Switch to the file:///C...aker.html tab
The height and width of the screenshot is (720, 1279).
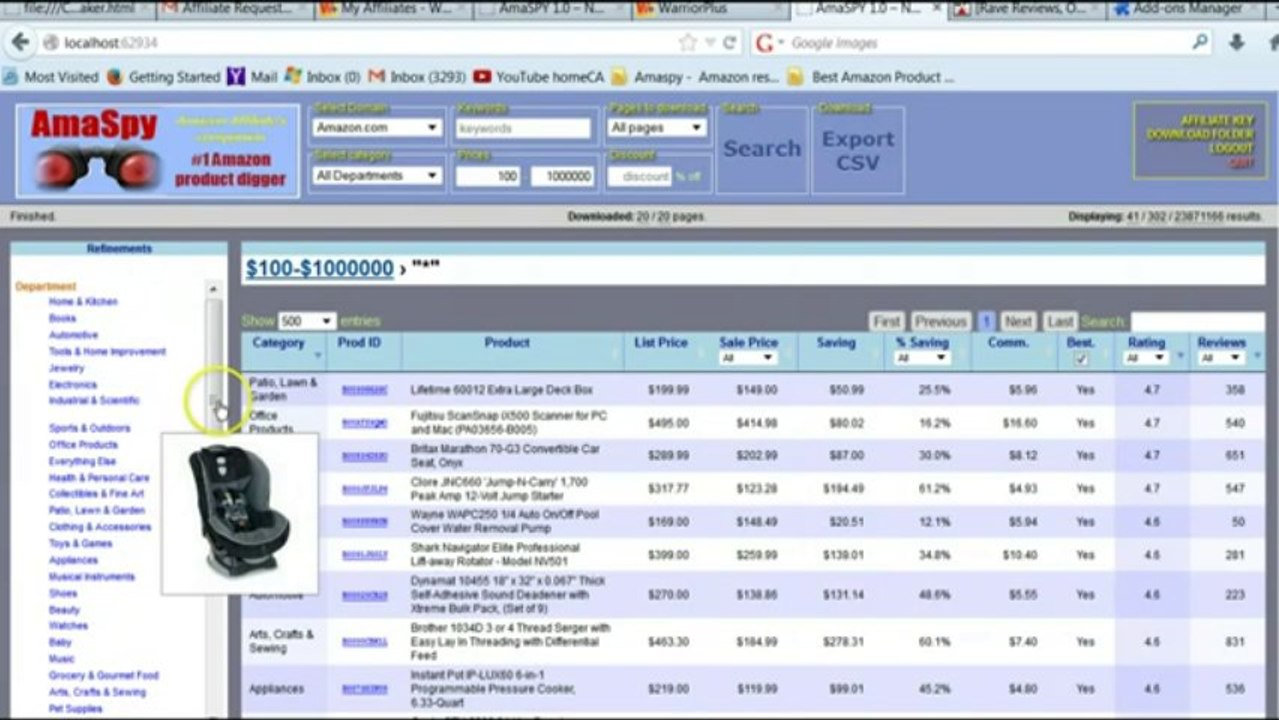point(75,9)
